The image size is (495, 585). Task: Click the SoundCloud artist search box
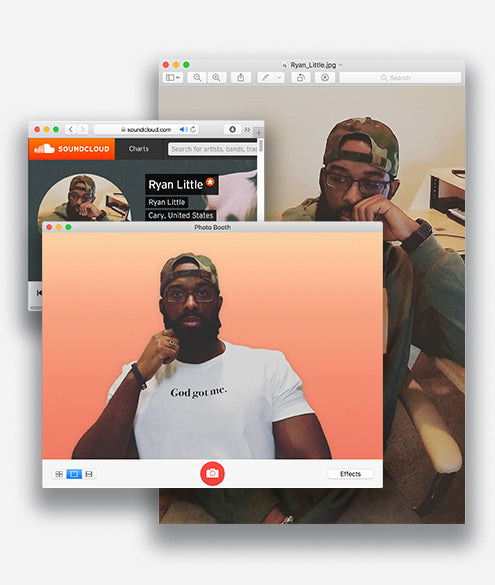213,149
